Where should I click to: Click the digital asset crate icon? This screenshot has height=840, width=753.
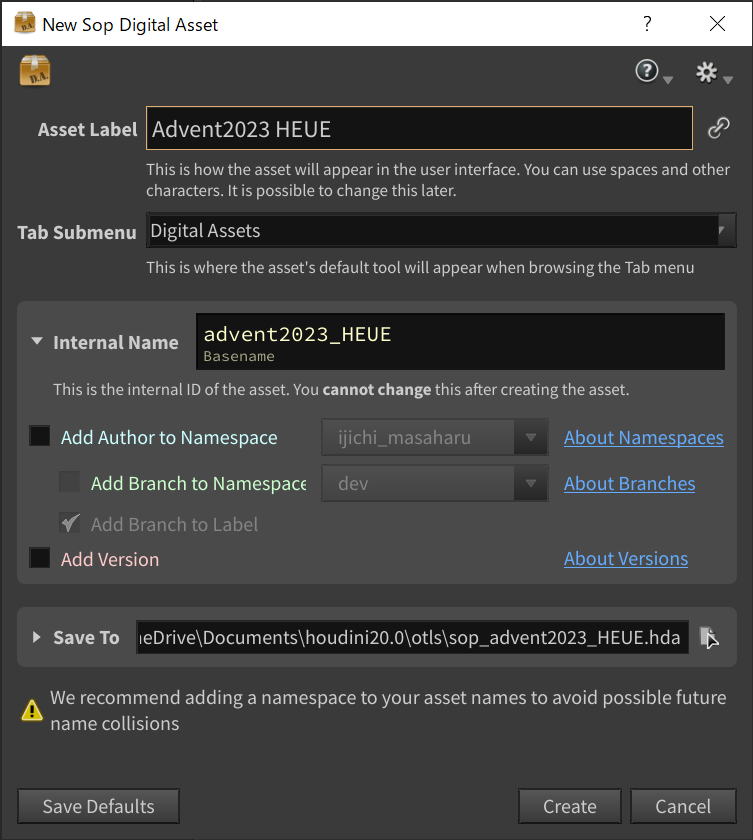pyautogui.click(x=35, y=71)
